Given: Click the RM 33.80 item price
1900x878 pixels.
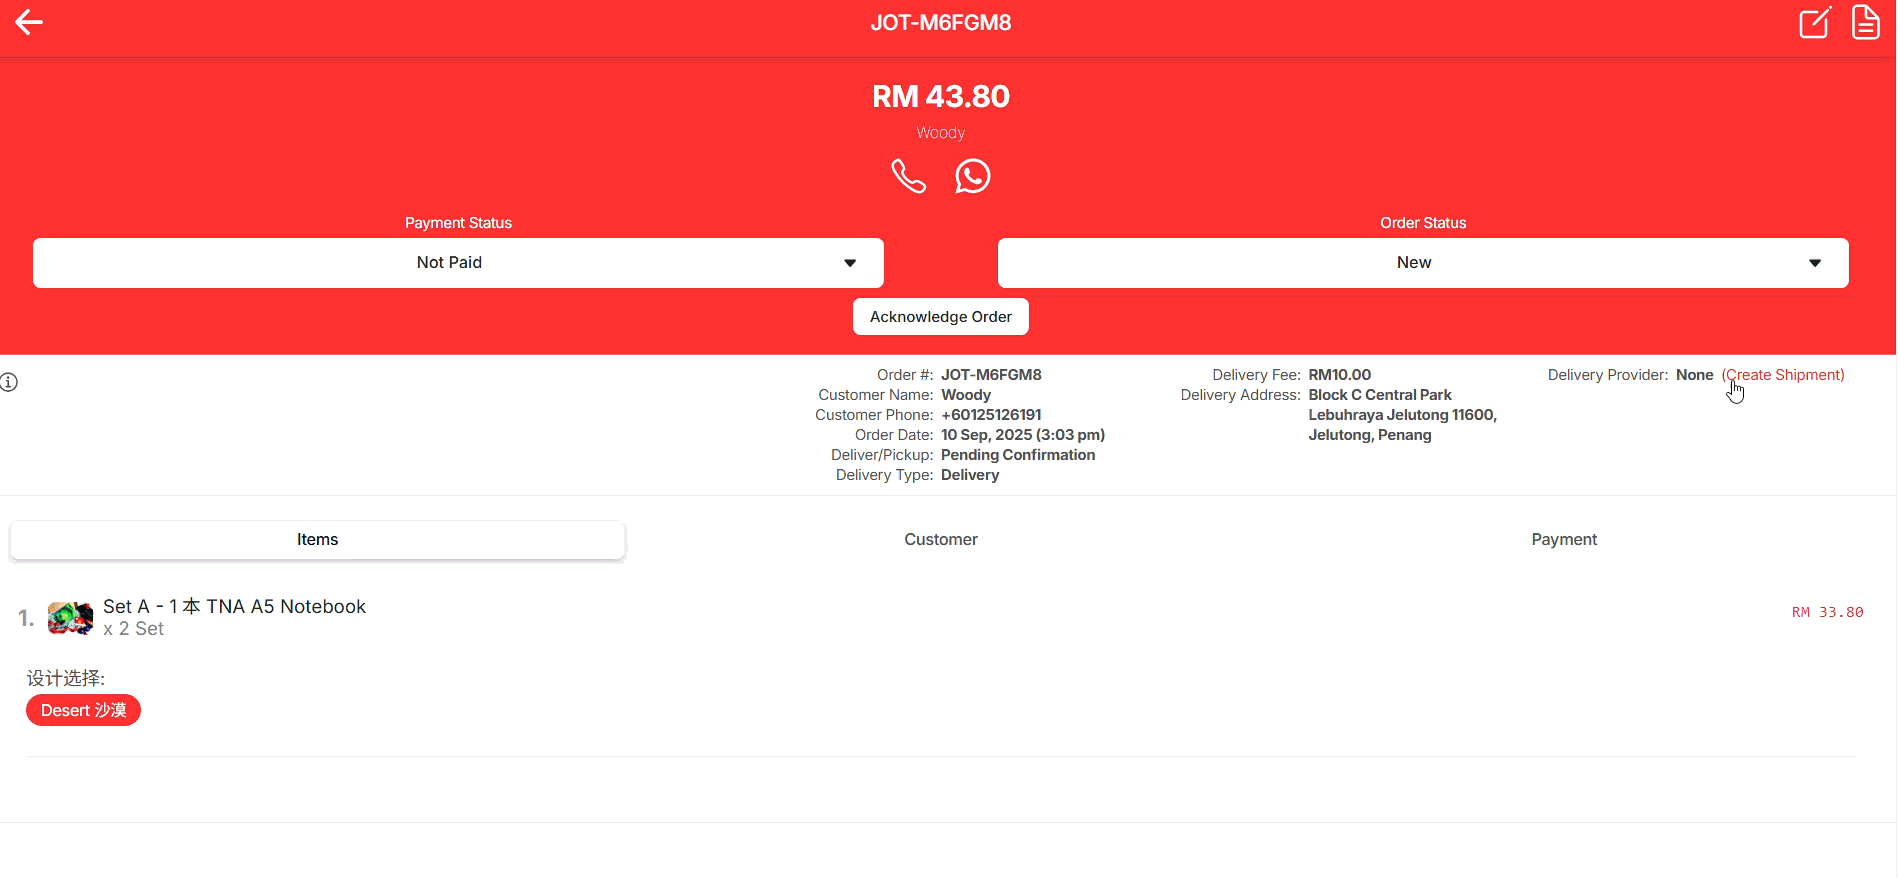Looking at the screenshot, I should pyautogui.click(x=1827, y=612).
